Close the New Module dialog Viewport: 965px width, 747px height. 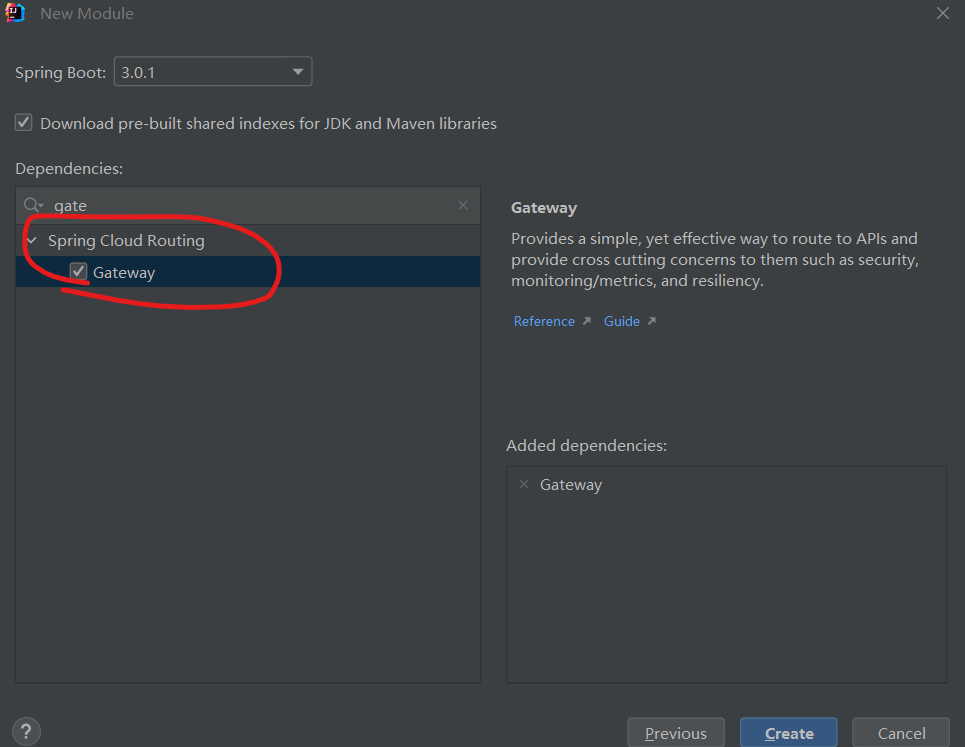(x=942, y=13)
